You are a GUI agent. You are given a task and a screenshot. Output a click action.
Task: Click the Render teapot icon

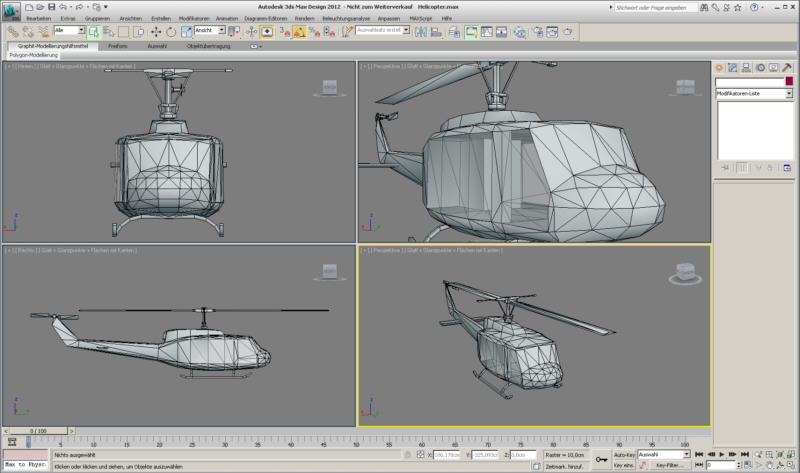tap(568, 32)
